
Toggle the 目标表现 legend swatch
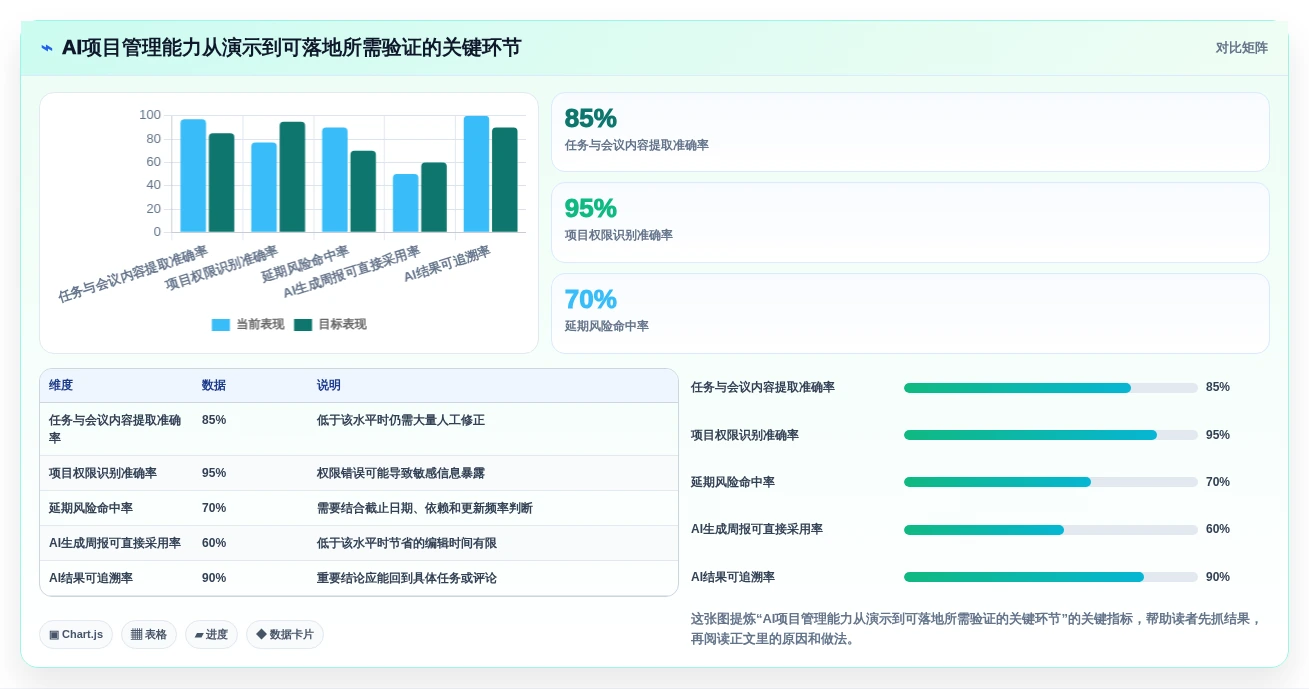tap(303, 325)
